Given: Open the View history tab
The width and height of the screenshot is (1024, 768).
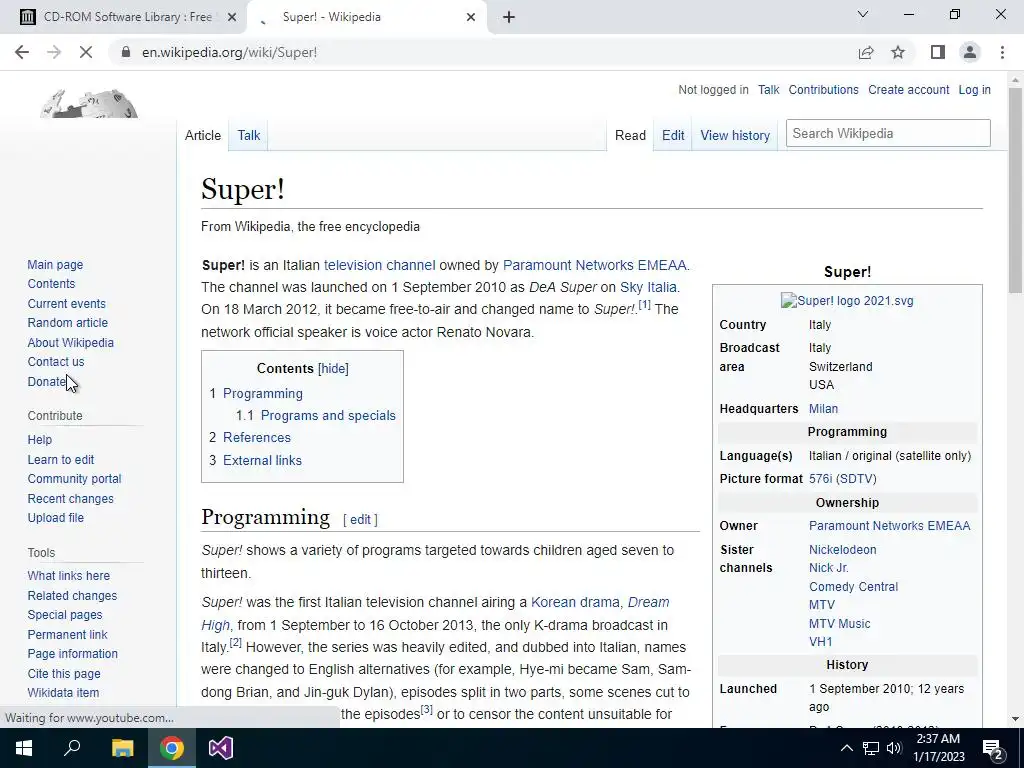Looking at the screenshot, I should [735, 135].
